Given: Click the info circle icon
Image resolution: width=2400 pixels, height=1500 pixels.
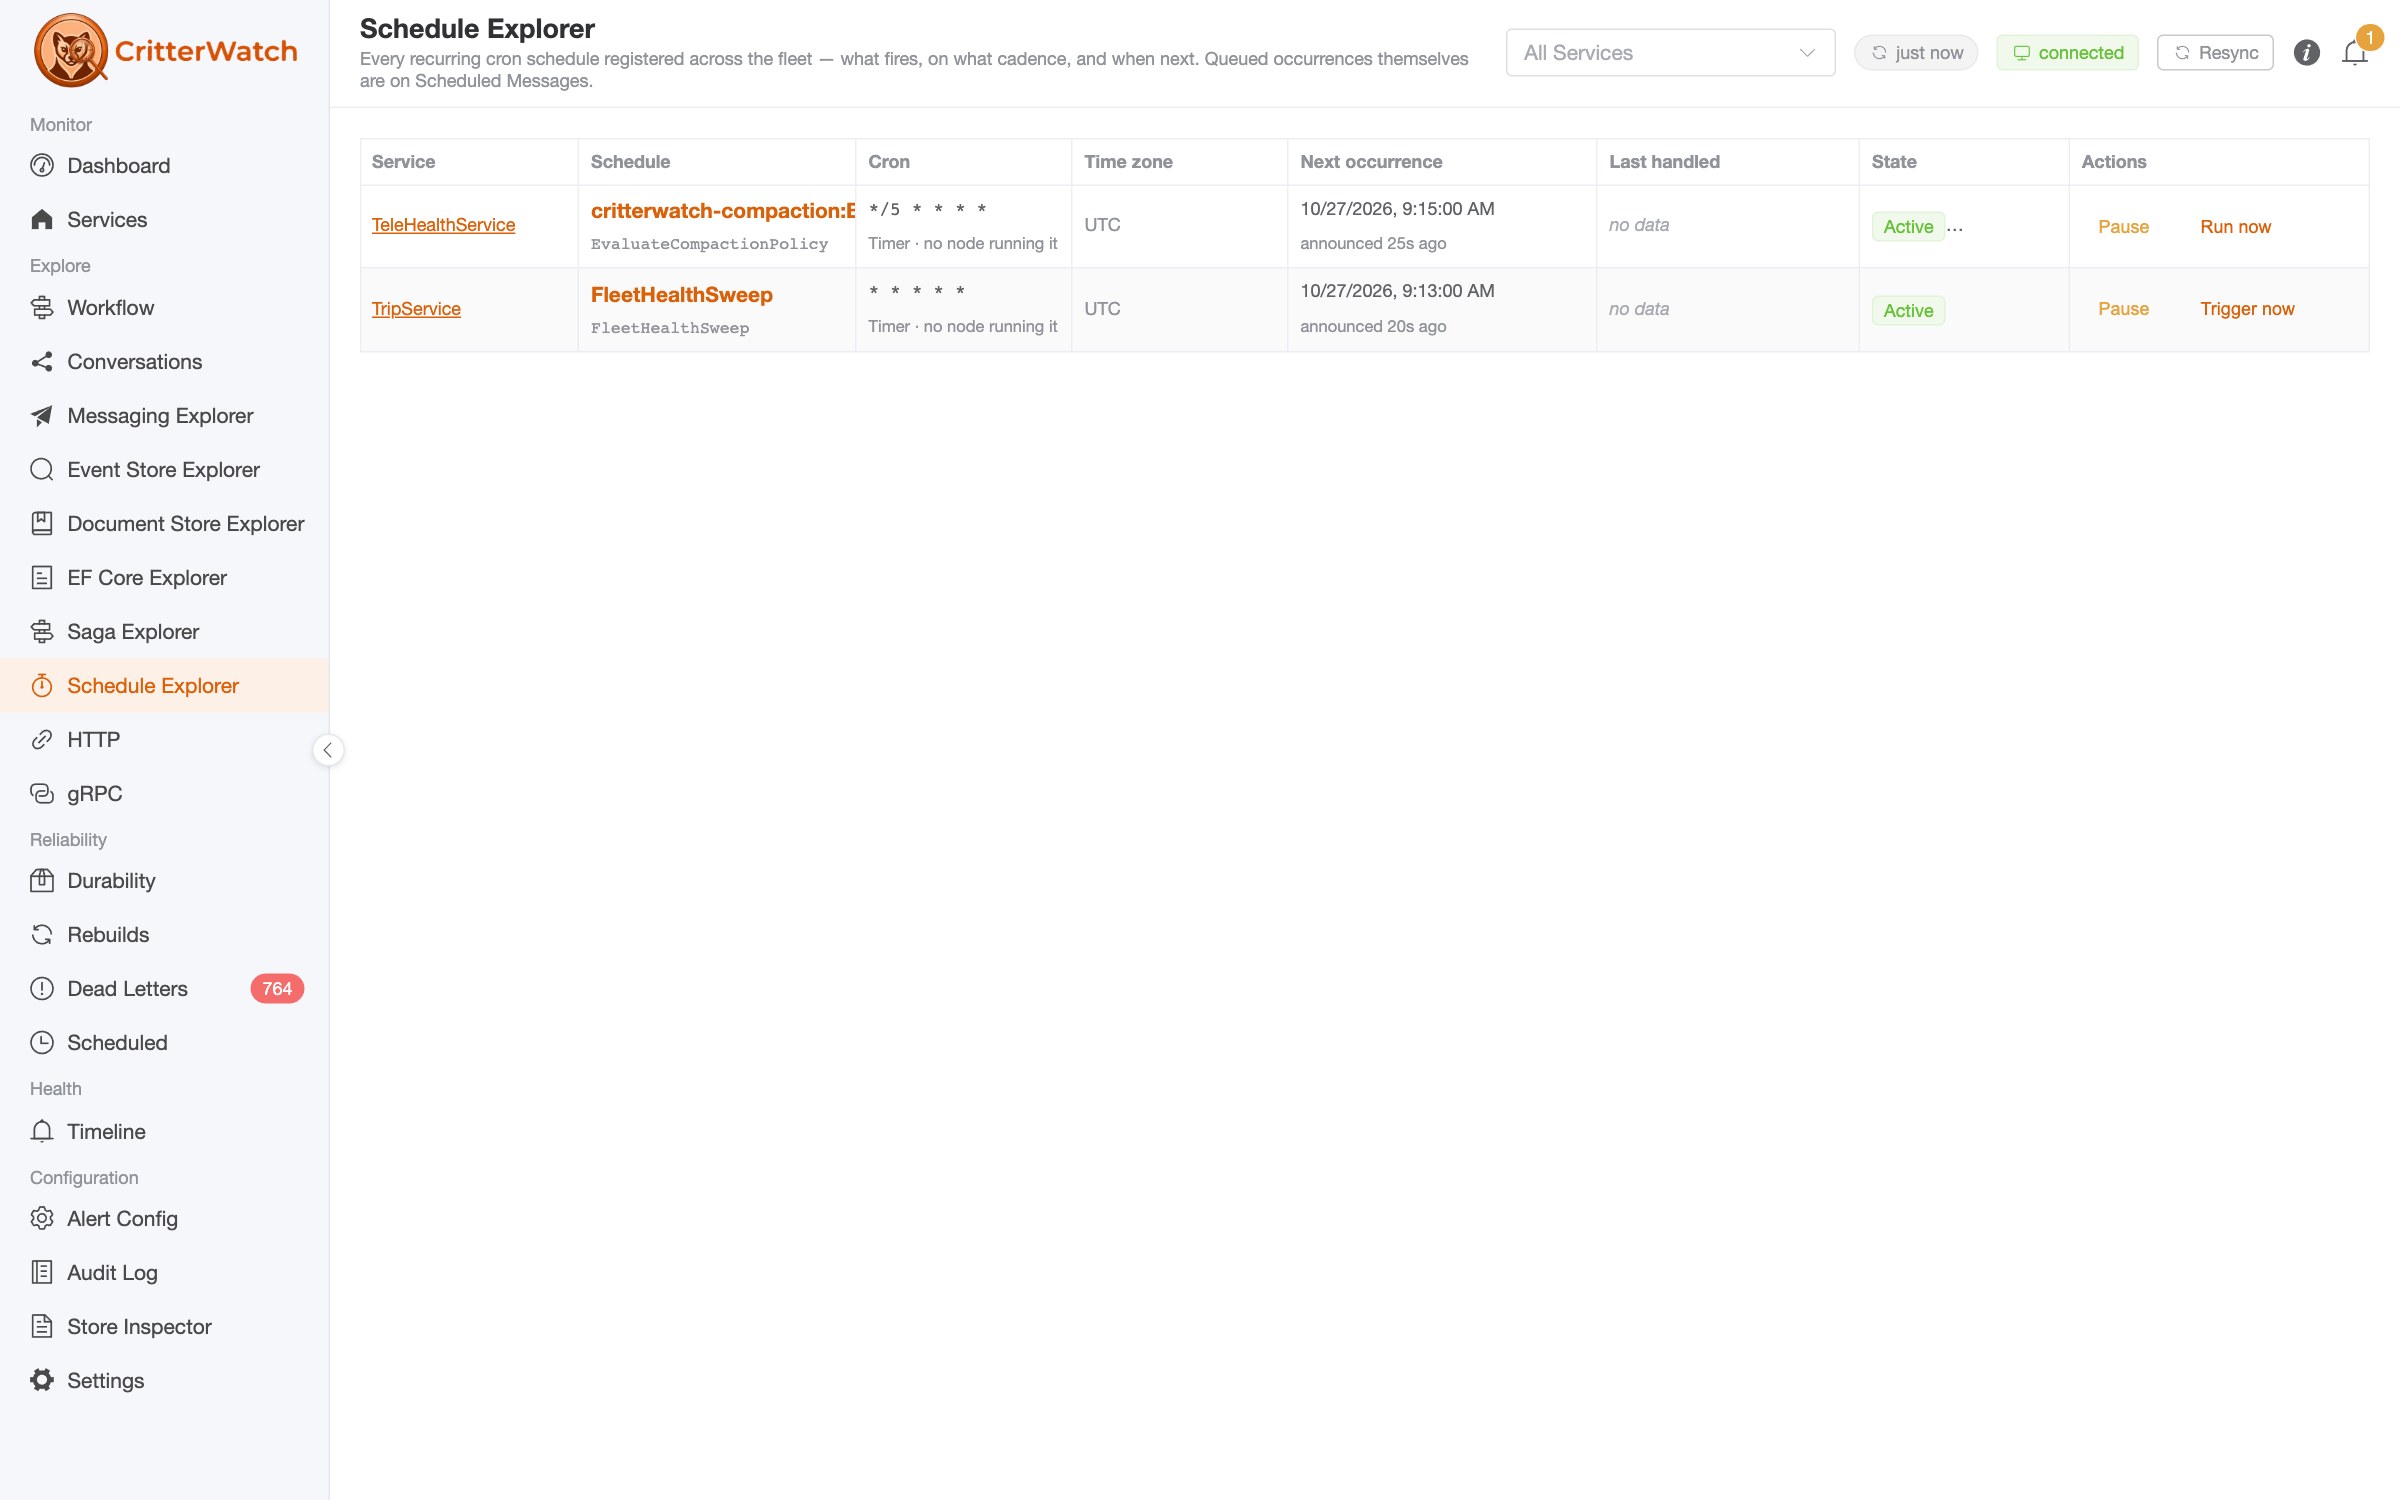Looking at the screenshot, I should [2306, 53].
